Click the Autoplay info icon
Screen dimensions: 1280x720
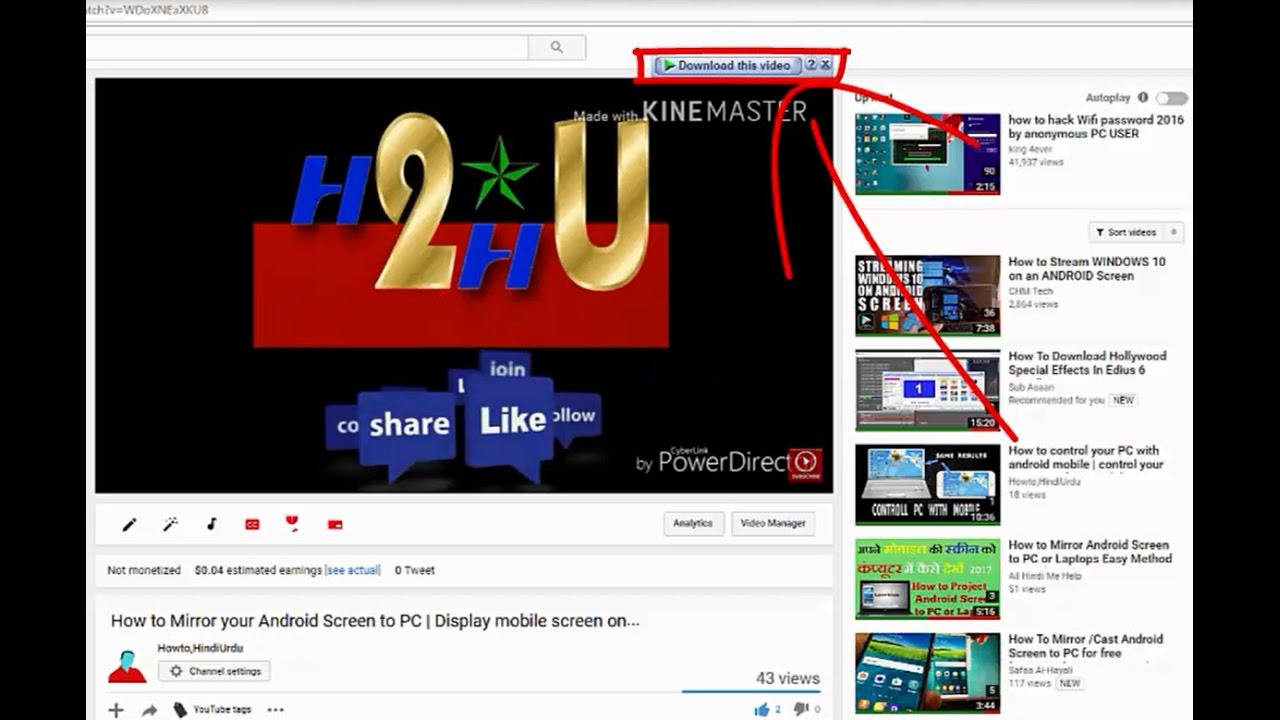[x=1143, y=98]
